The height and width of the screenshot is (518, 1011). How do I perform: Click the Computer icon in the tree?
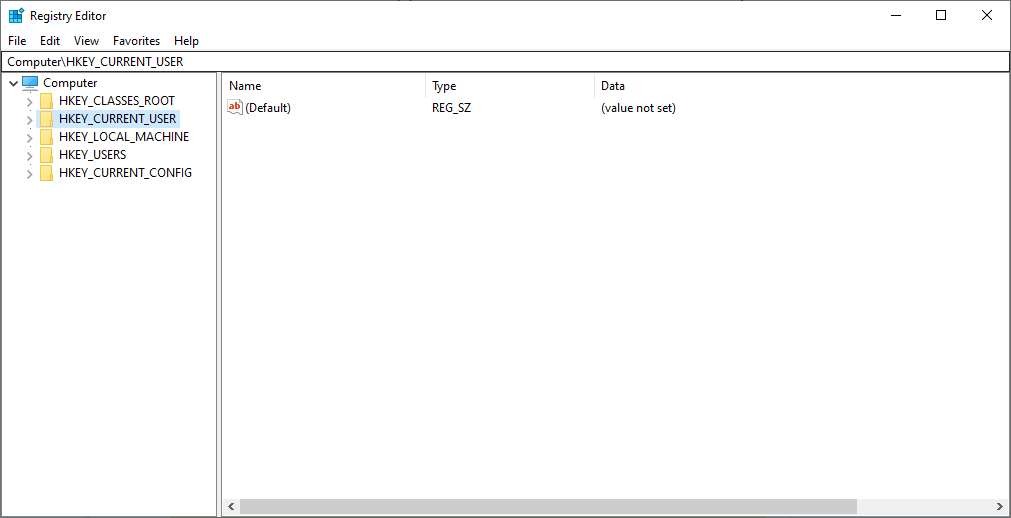(x=30, y=83)
